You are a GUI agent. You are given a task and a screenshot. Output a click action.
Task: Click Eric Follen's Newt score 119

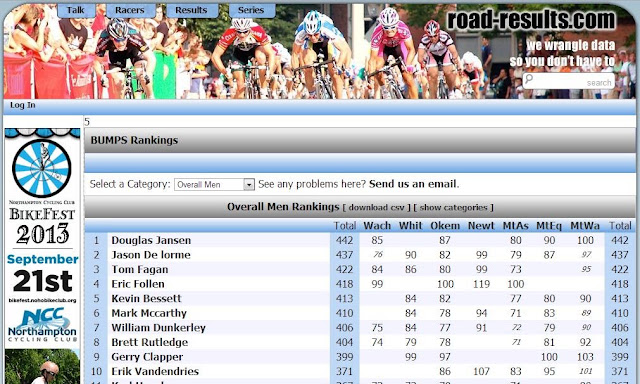[481, 284]
